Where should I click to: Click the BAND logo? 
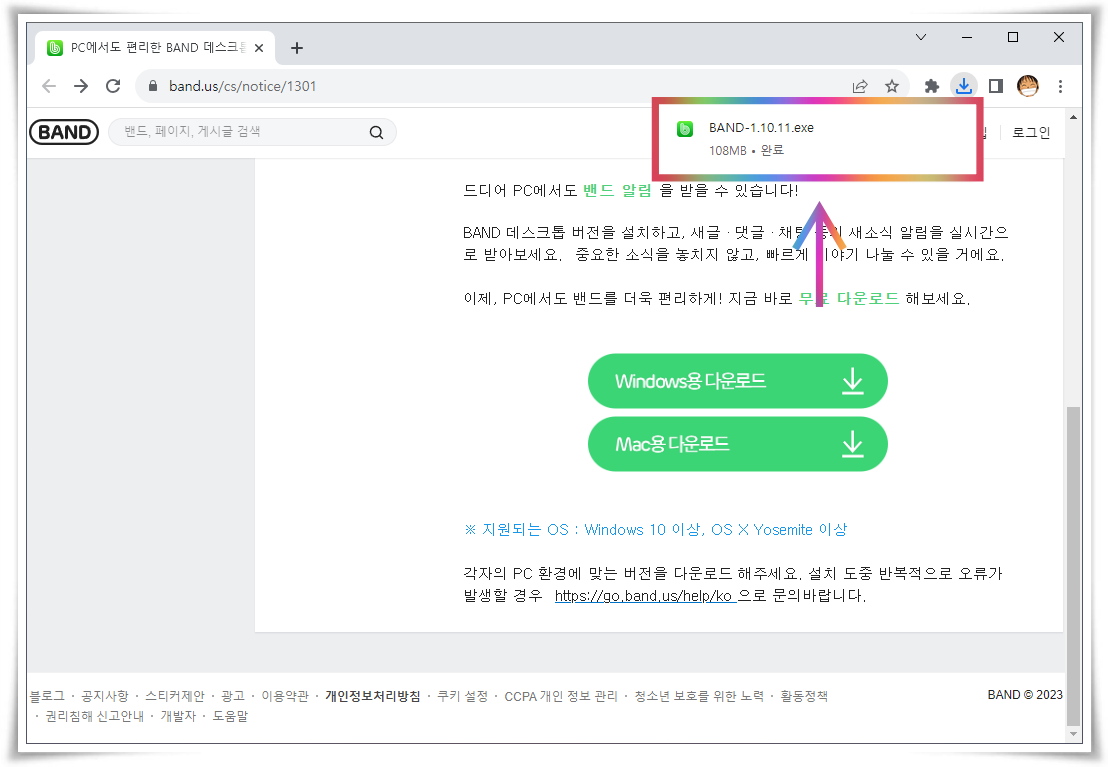click(x=64, y=132)
